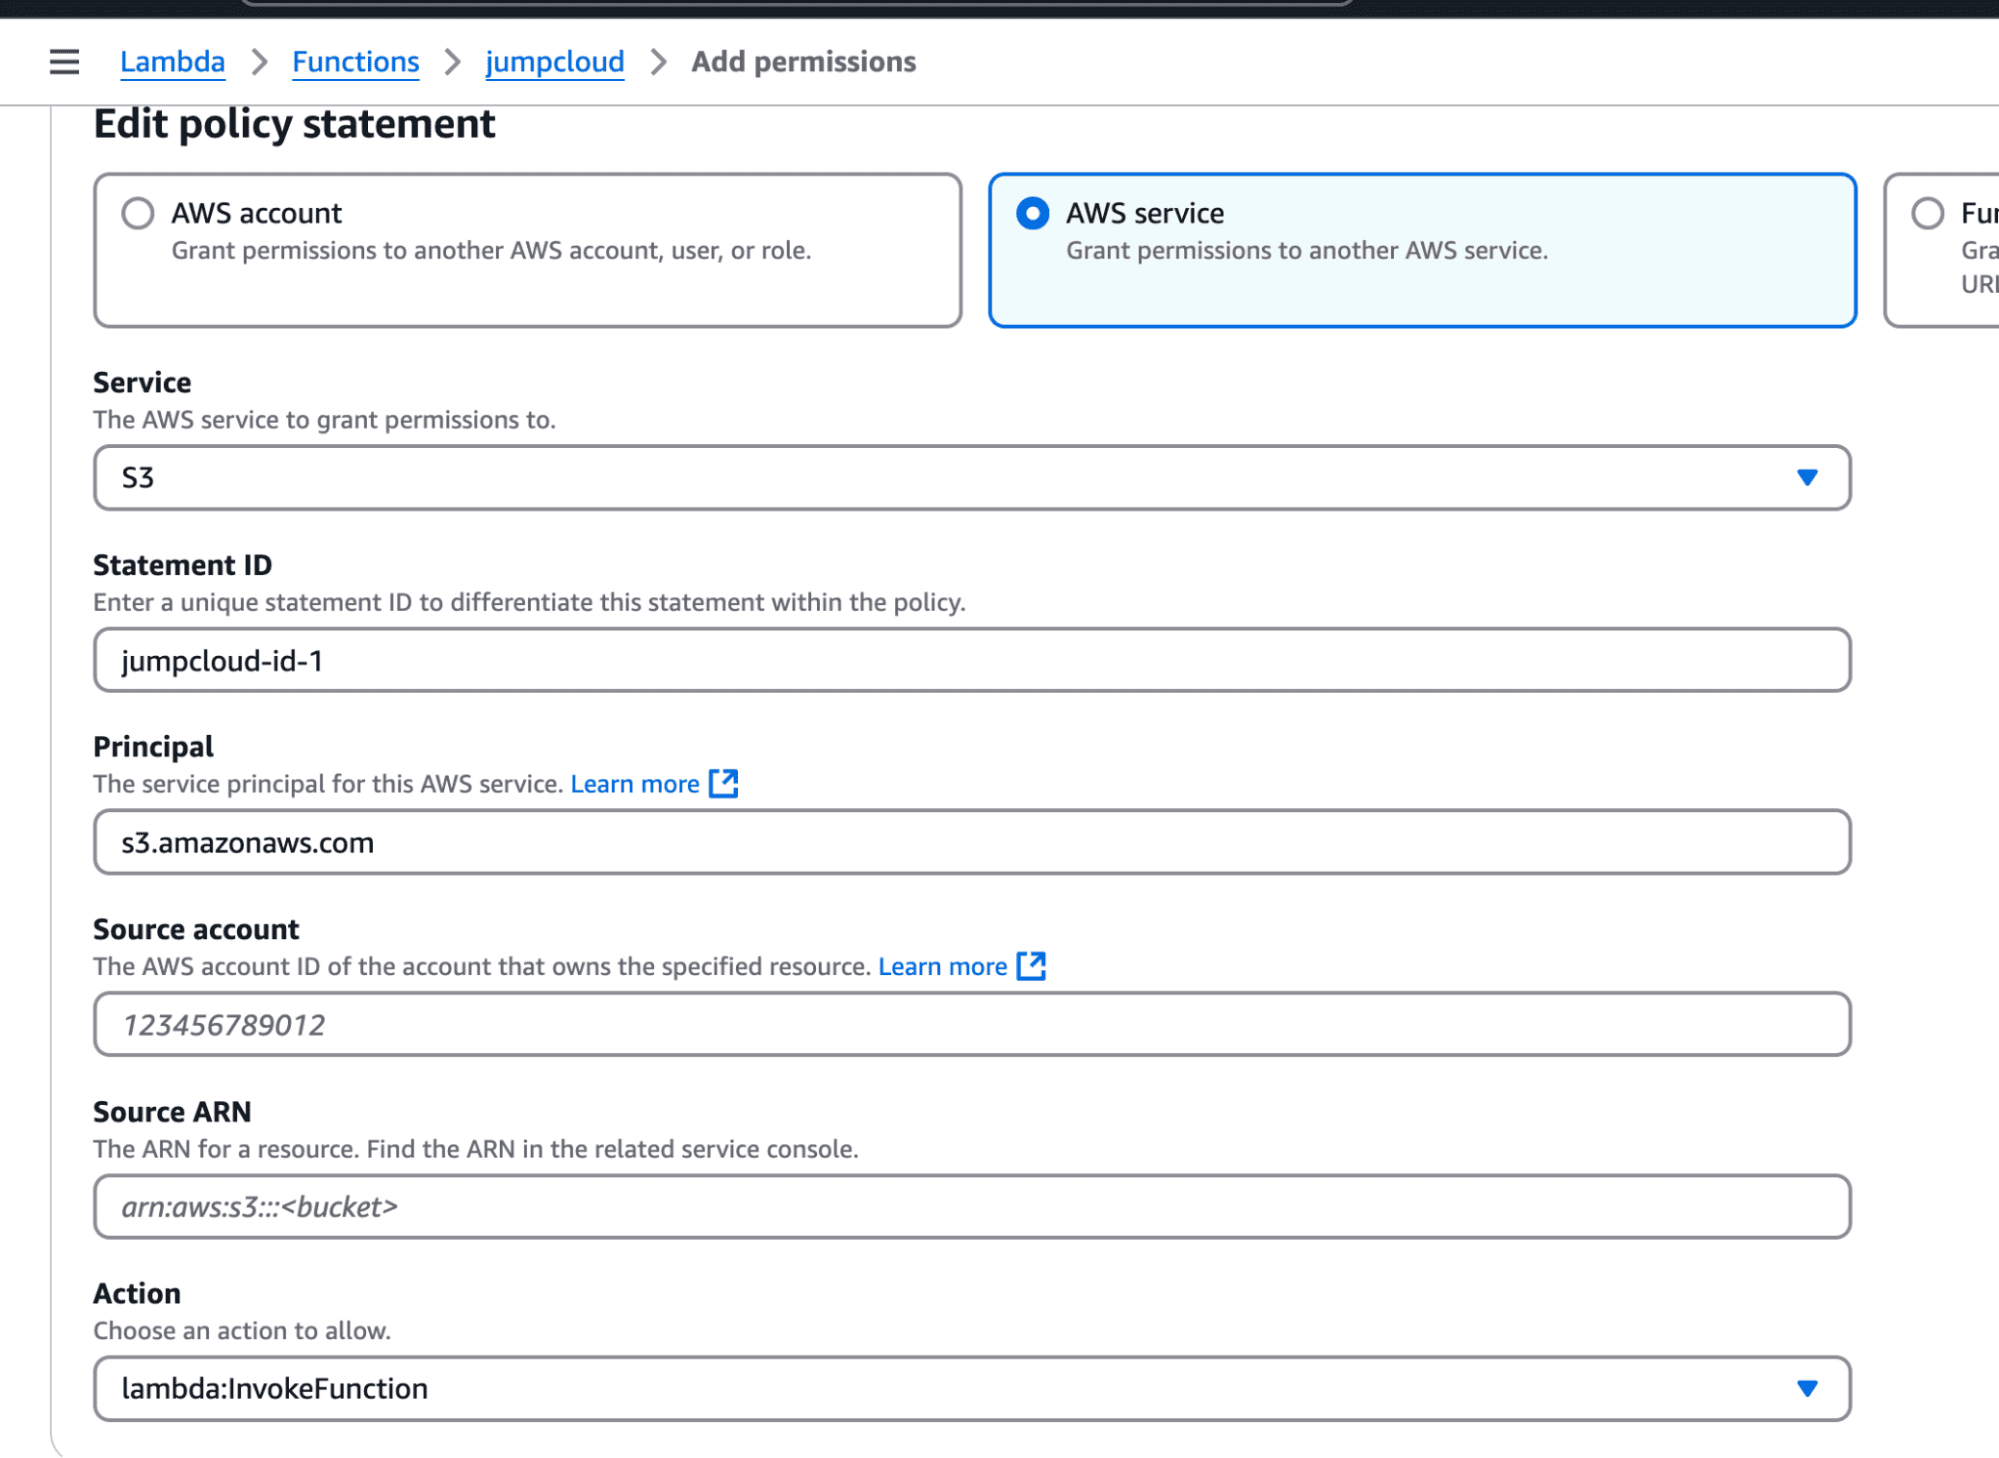Open the hamburger navigation menu
This screenshot has height=1458, width=1999.
click(64, 62)
